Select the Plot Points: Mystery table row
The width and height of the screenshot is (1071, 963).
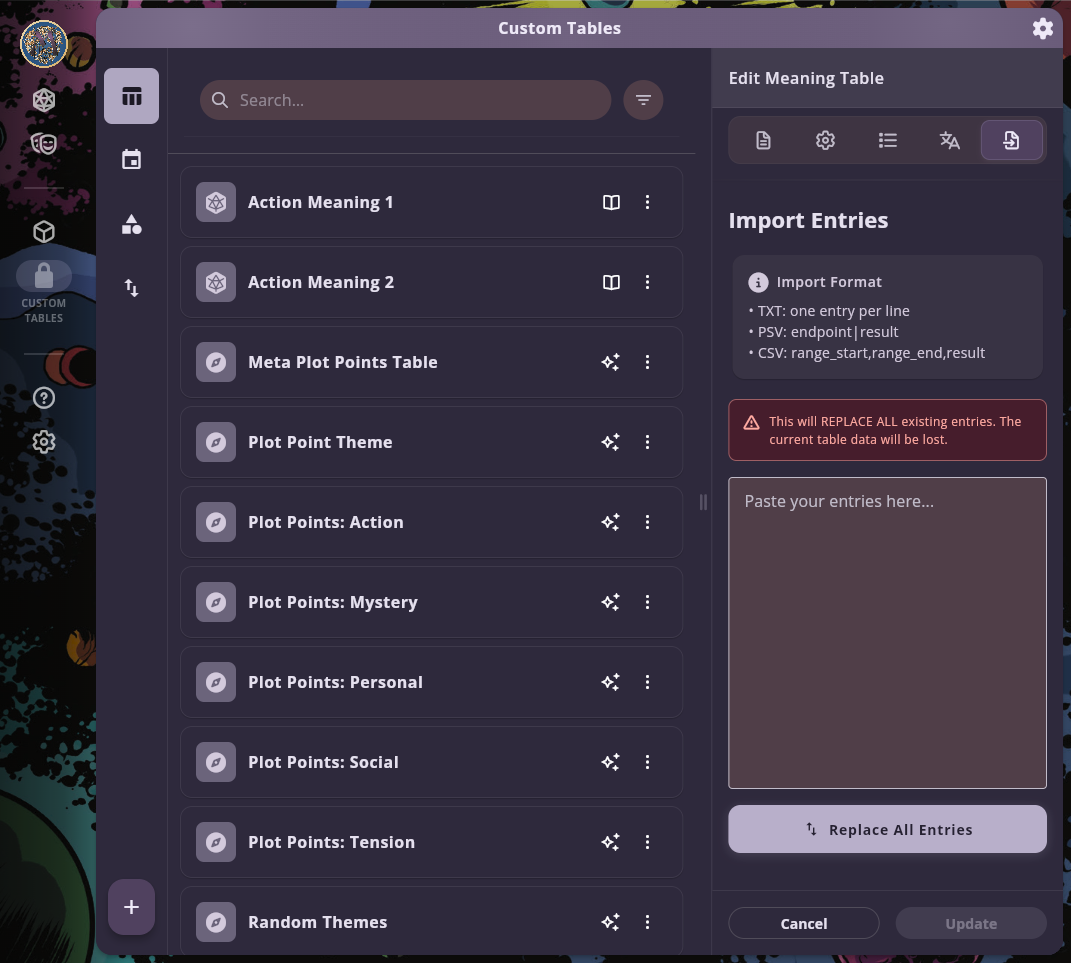tap(431, 602)
